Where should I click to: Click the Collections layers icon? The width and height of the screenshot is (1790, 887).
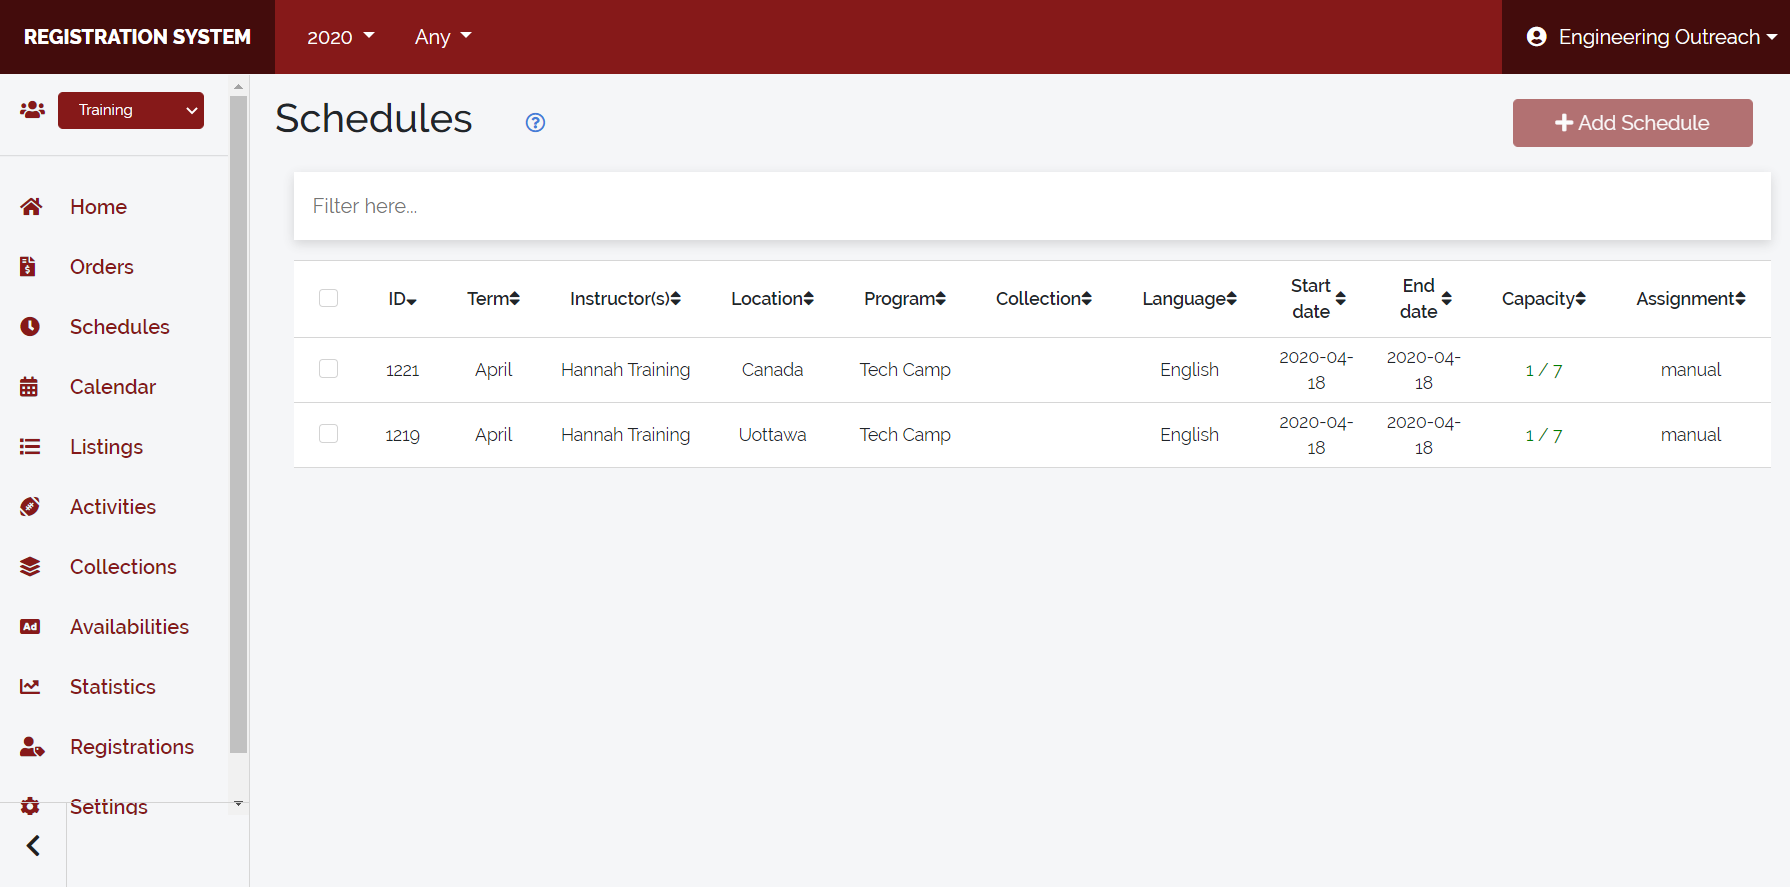30,567
